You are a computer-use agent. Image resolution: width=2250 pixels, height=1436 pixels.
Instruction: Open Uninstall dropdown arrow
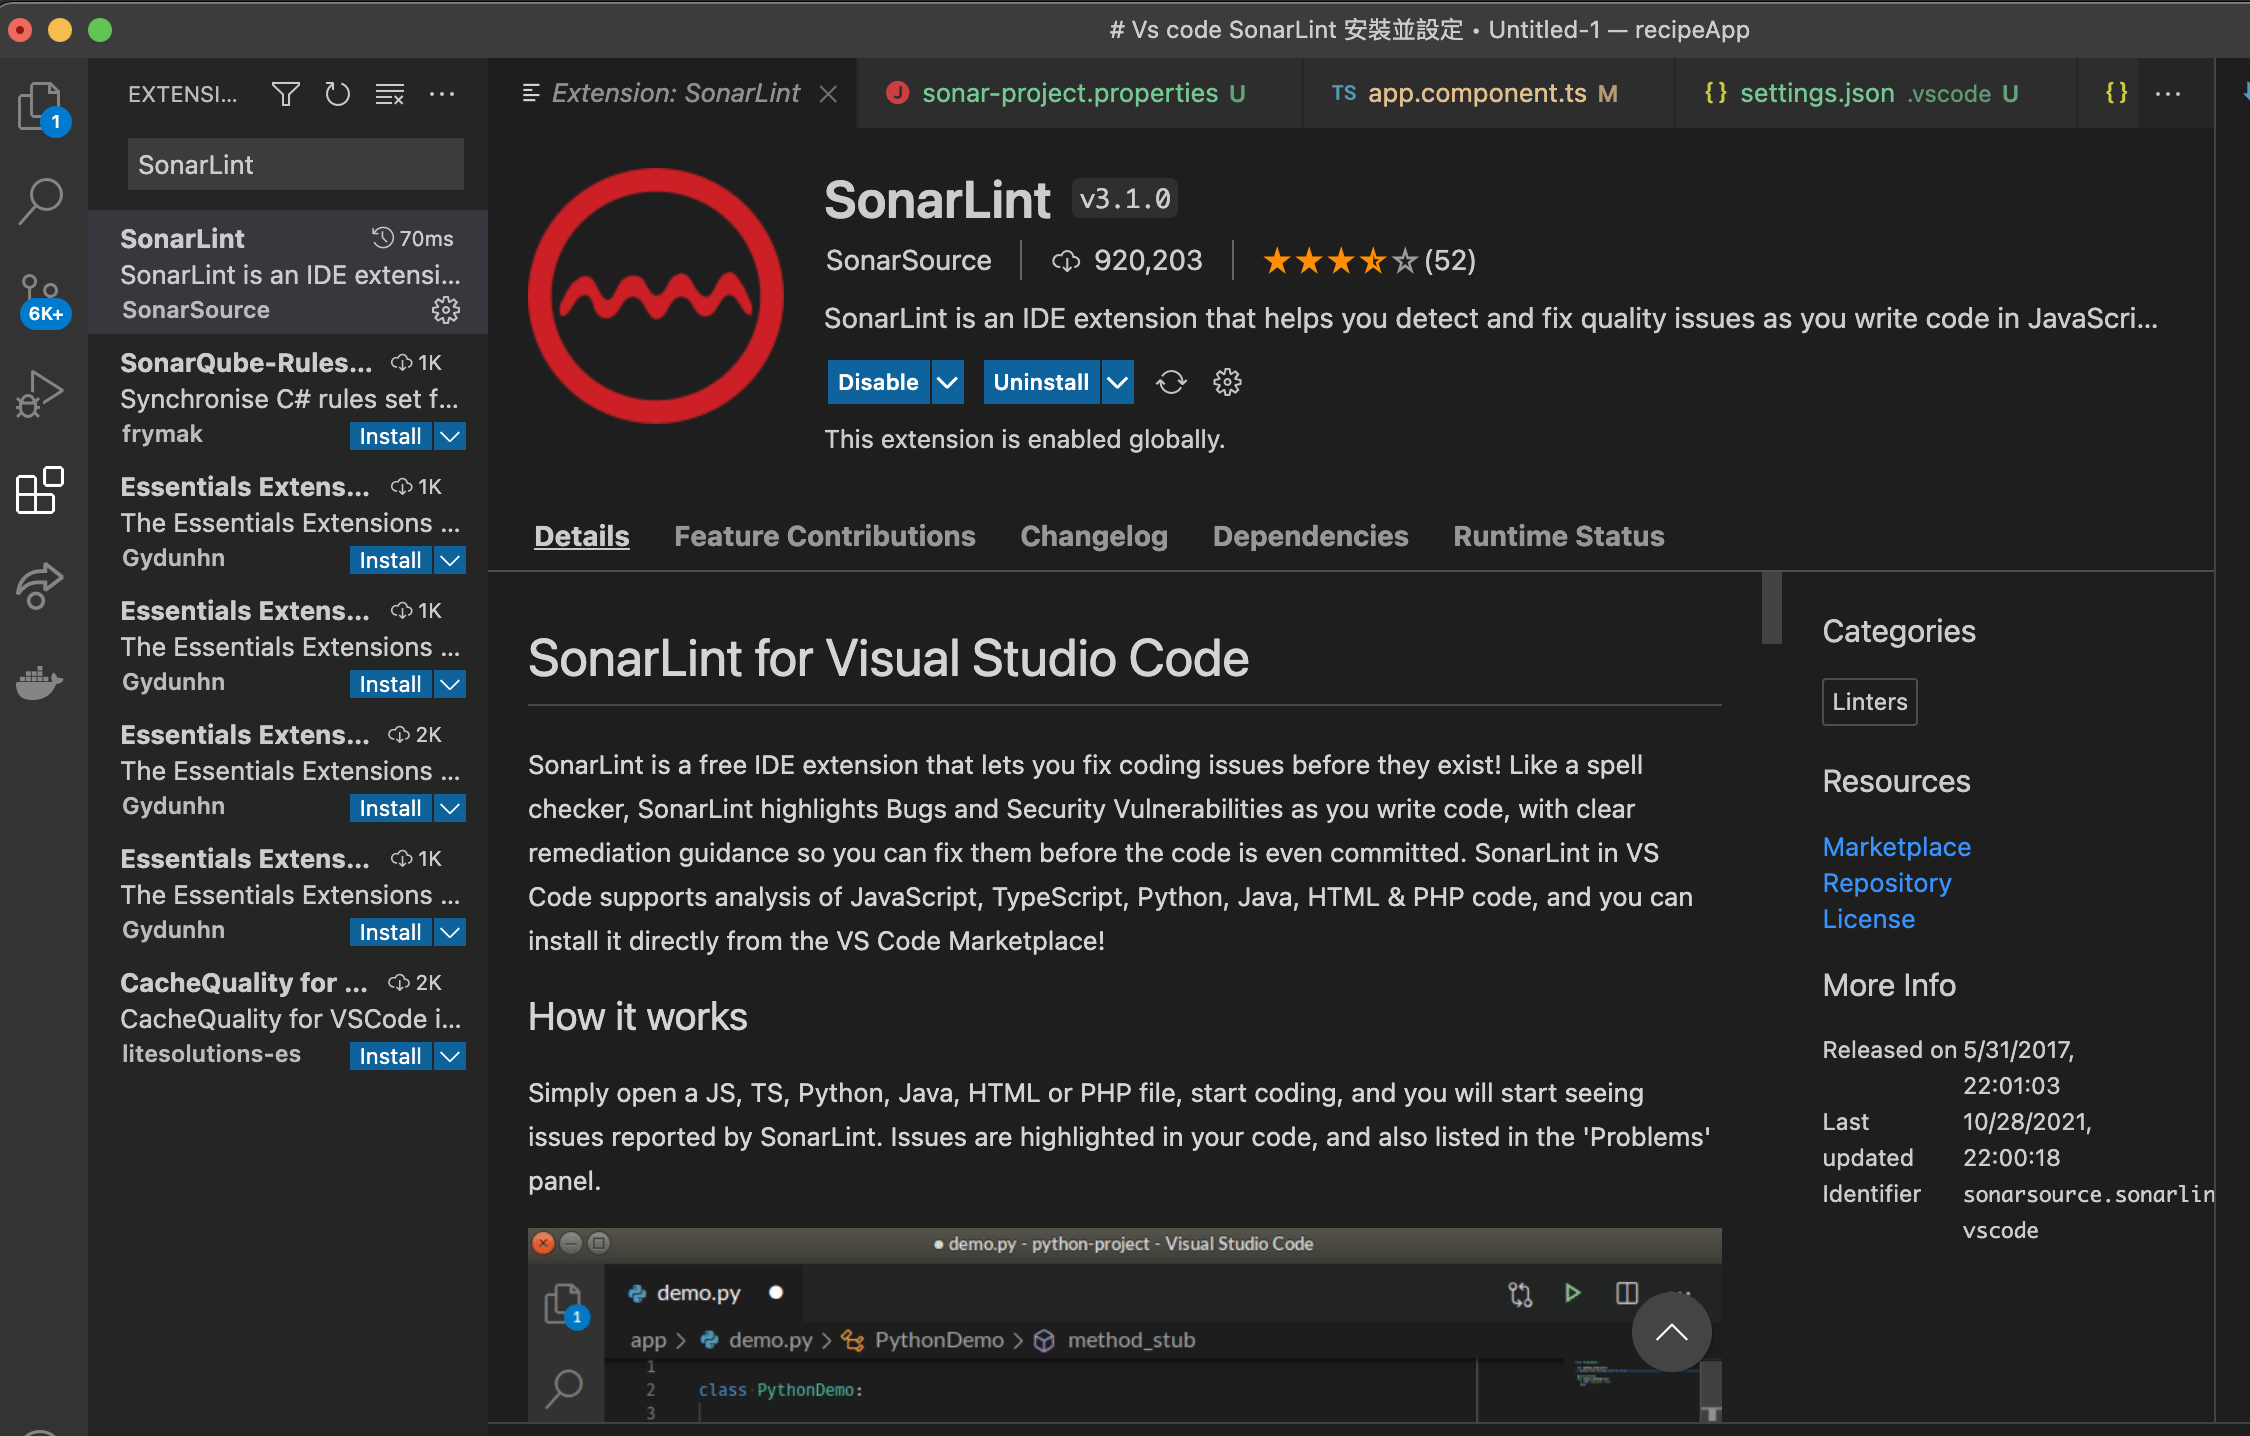[x=1118, y=382]
